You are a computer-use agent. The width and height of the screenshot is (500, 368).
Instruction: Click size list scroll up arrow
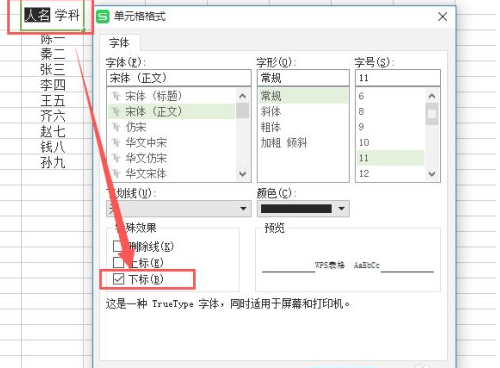click(x=432, y=96)
